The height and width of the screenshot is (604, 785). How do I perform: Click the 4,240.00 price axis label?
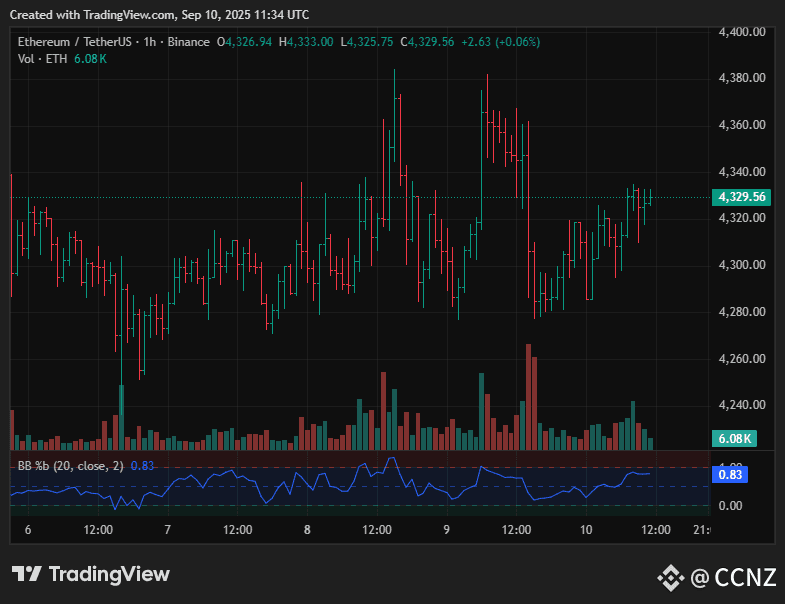[742, 405]
